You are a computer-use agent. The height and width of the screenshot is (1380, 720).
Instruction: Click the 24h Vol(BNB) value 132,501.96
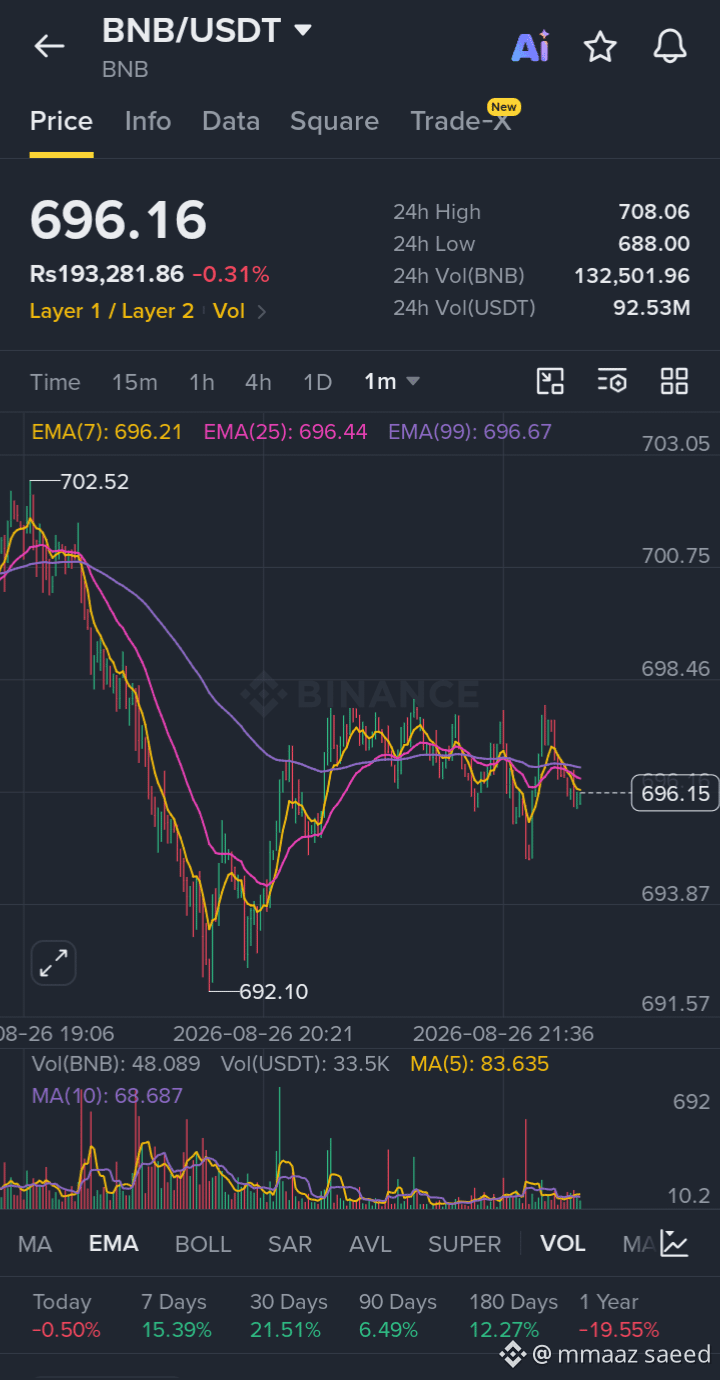[x=632, y=276]
